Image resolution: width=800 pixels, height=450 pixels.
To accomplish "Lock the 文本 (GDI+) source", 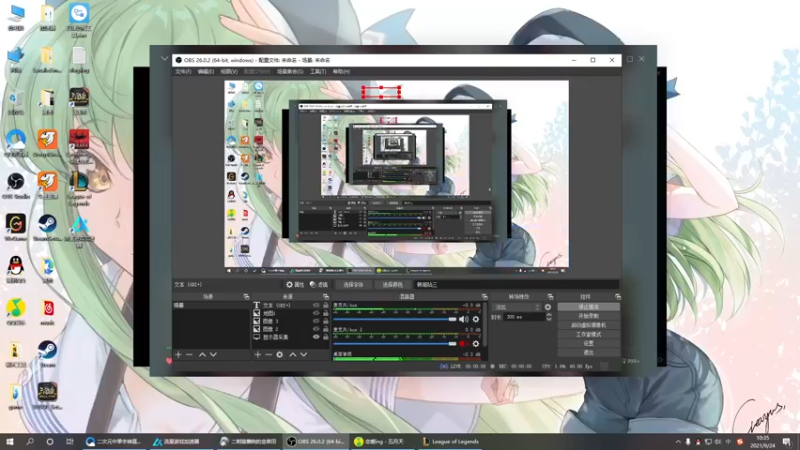I will pos(326,305).
